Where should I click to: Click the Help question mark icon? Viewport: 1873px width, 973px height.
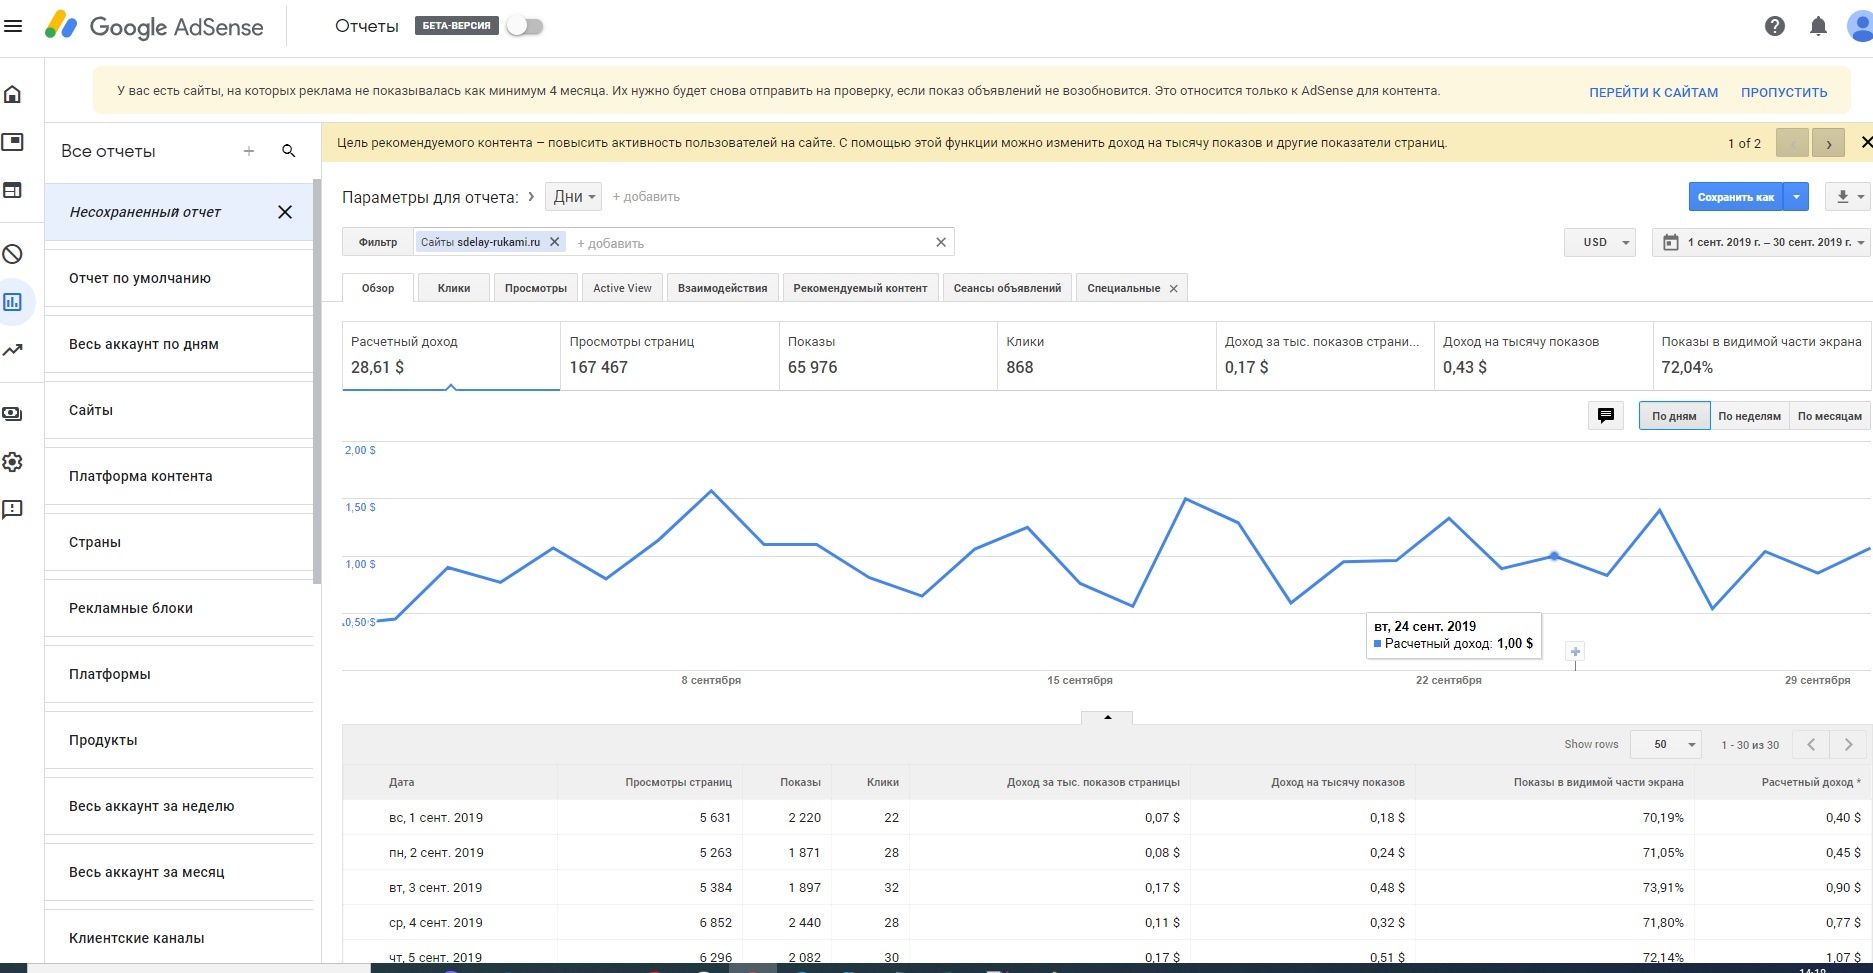1774,26
